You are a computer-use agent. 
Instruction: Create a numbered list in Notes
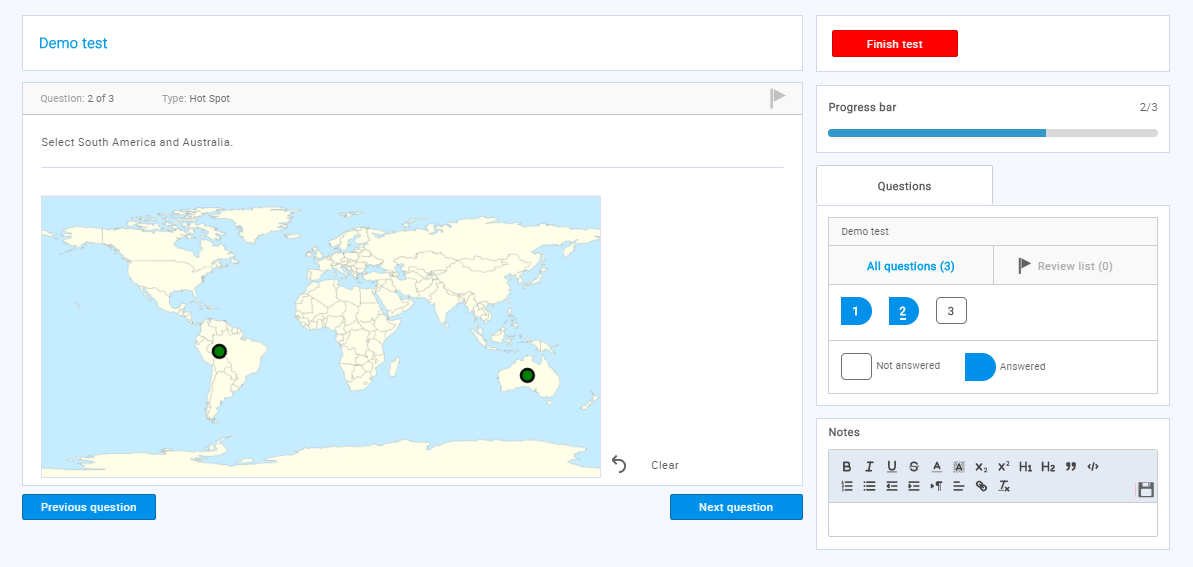(847, 486)
